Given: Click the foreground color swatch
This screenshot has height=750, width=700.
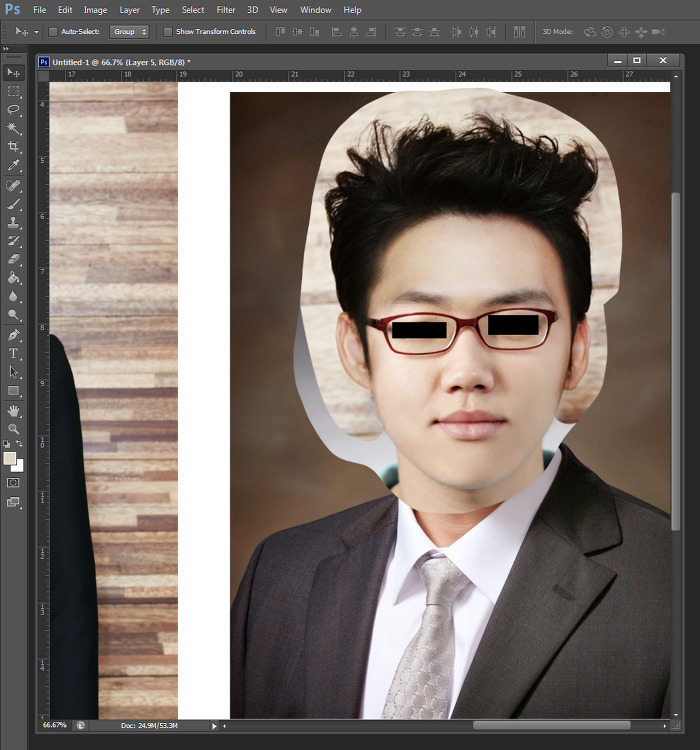Looking at the screenshot, I should click(10, 458).
